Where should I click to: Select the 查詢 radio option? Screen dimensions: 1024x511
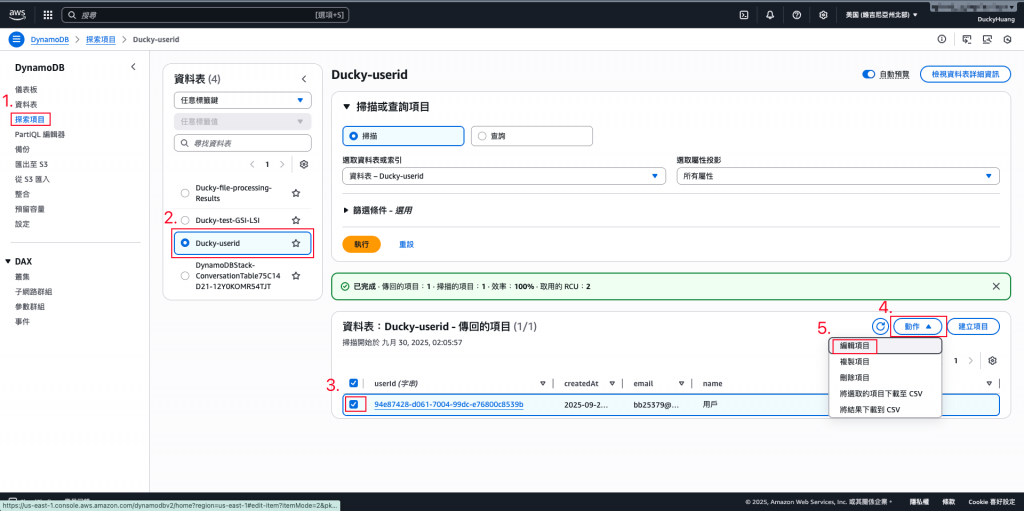(483, 136)
